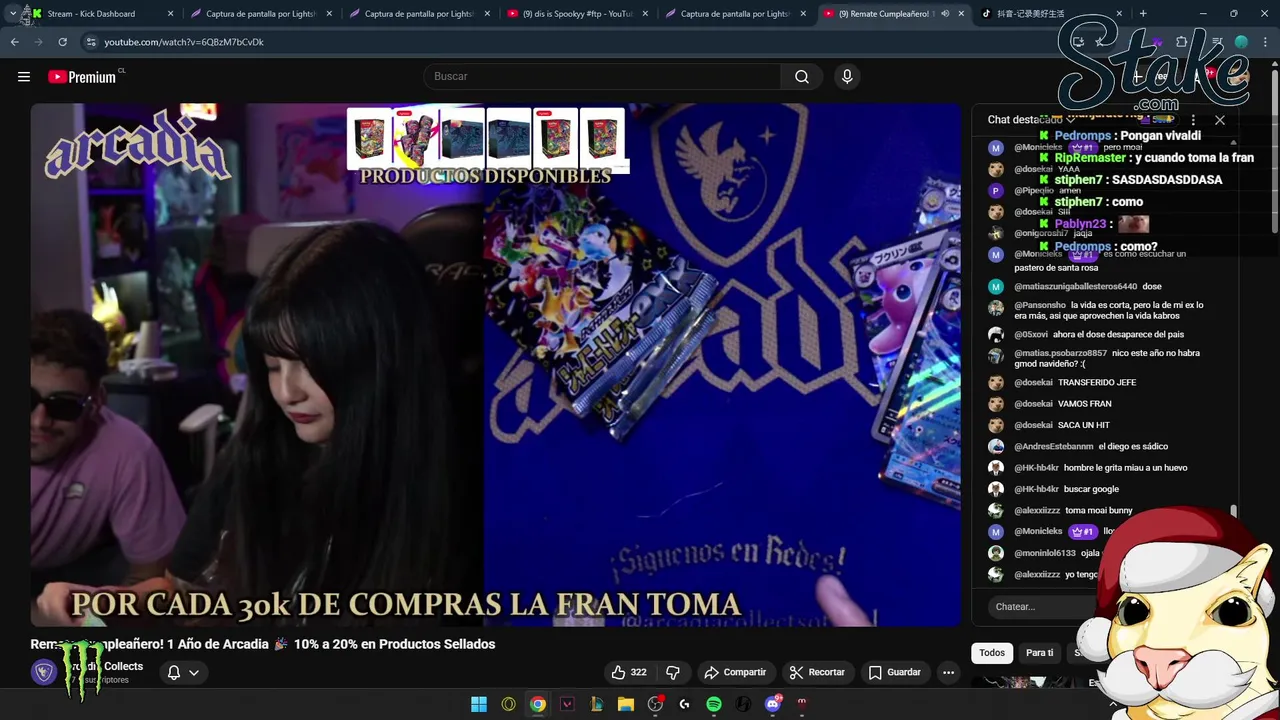Click the 'buscar google' chat message
Screen dimensions: 1280x720
pyautogui.click(x=1092, y=489)
